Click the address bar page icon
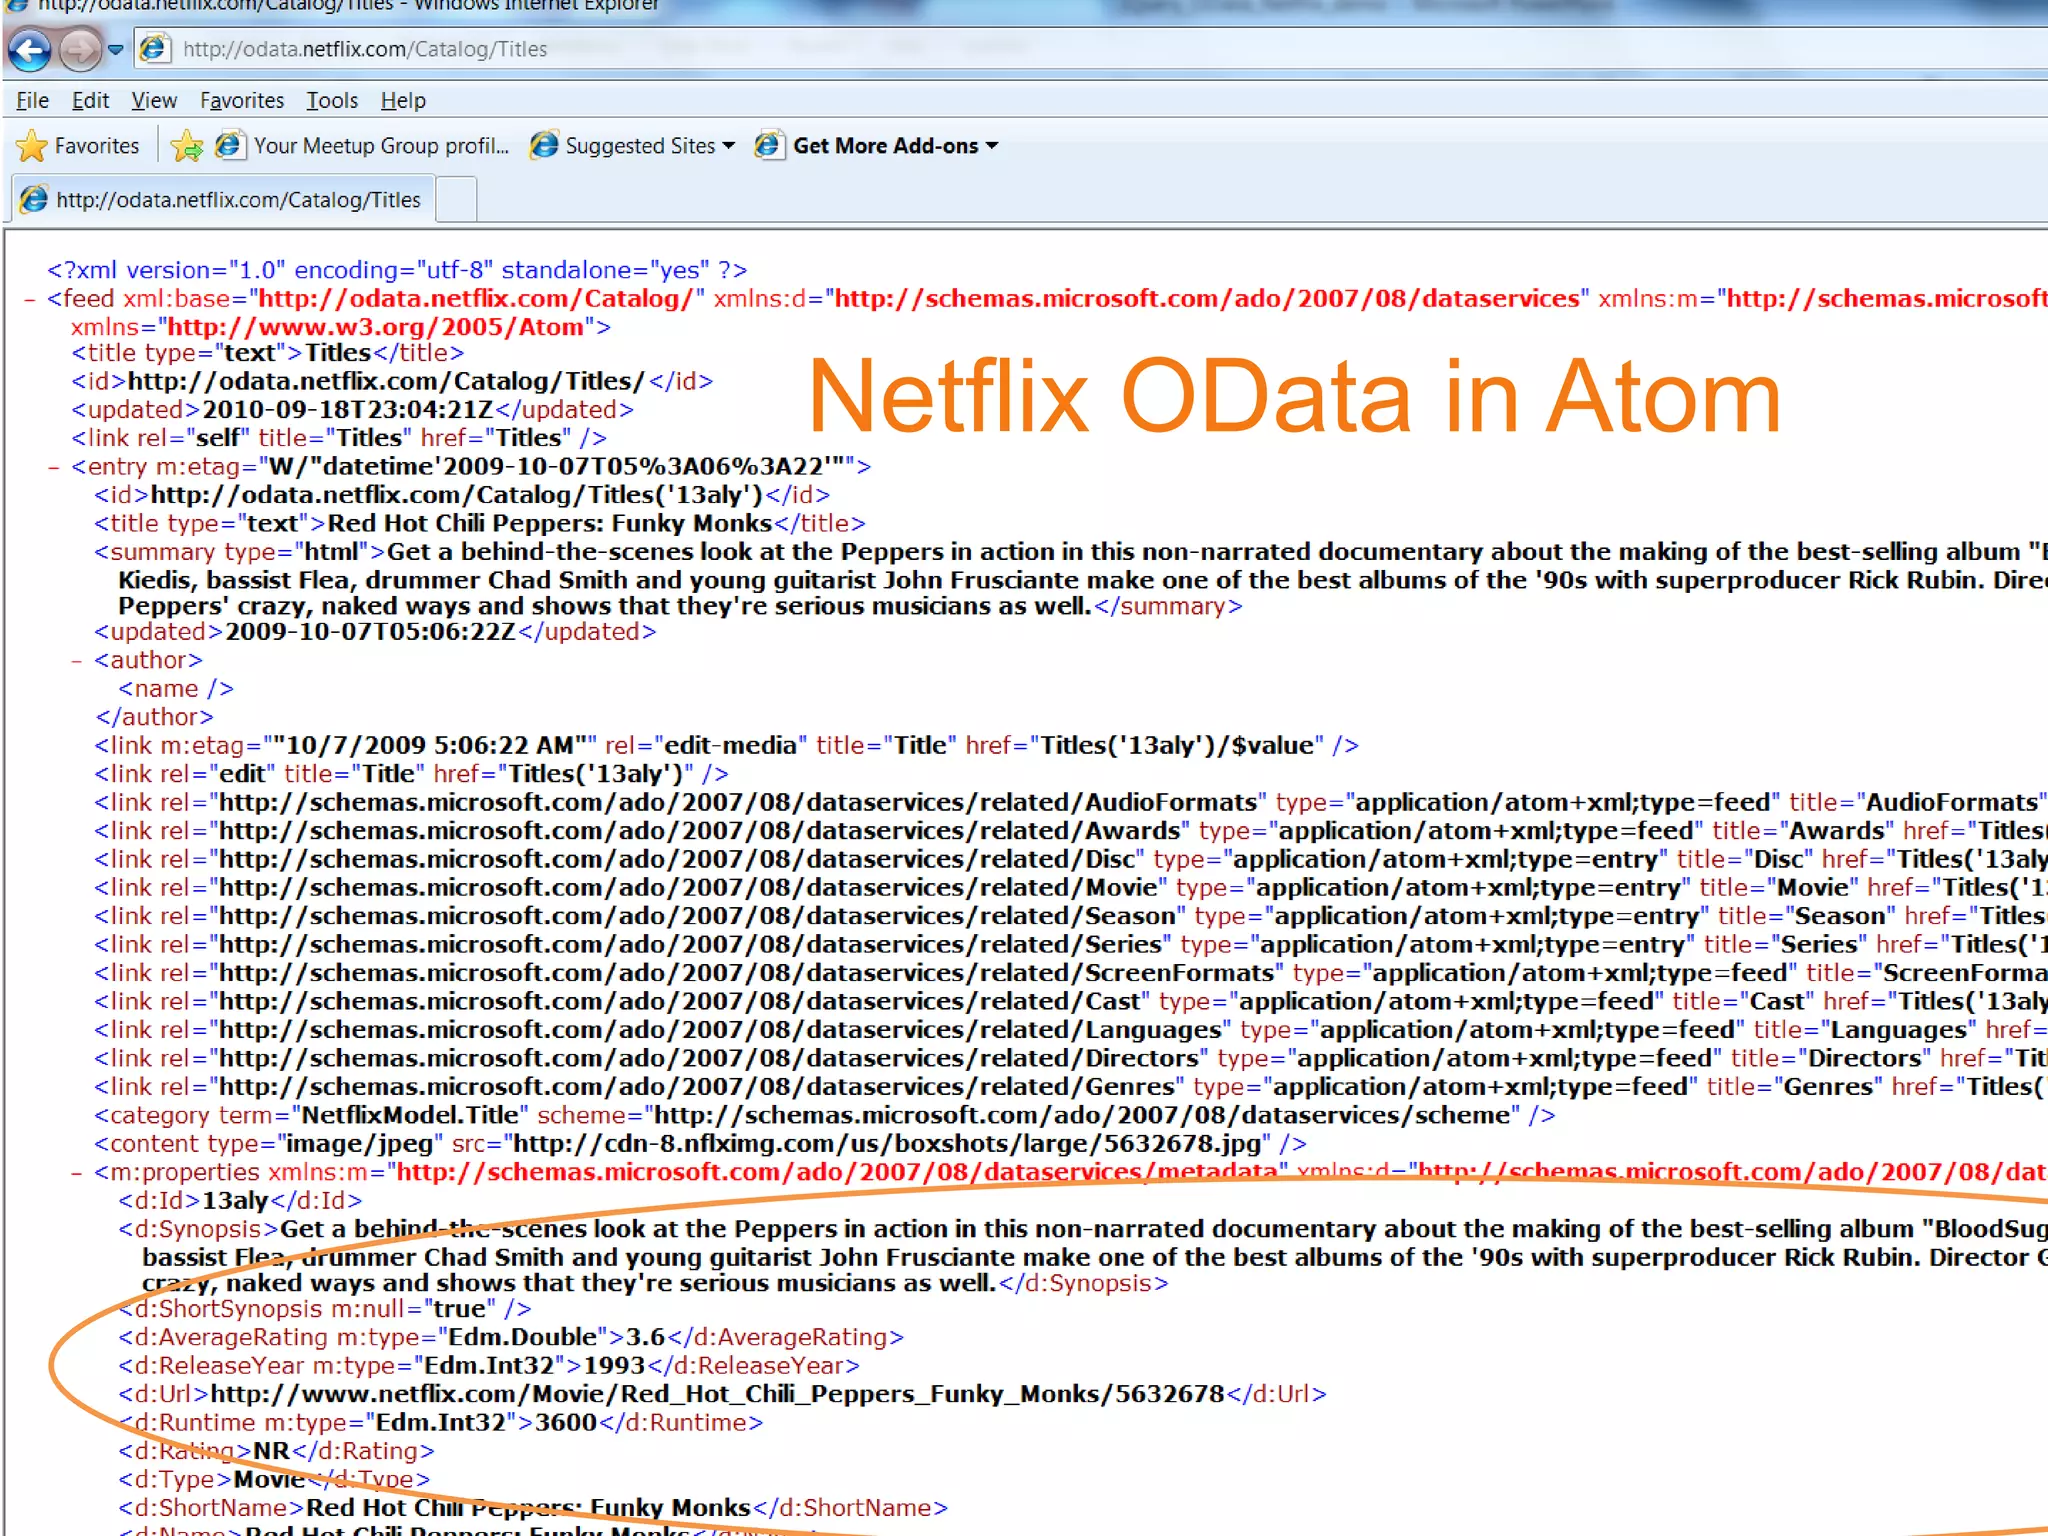The image size is (2048, 1536). coord(154,48)
